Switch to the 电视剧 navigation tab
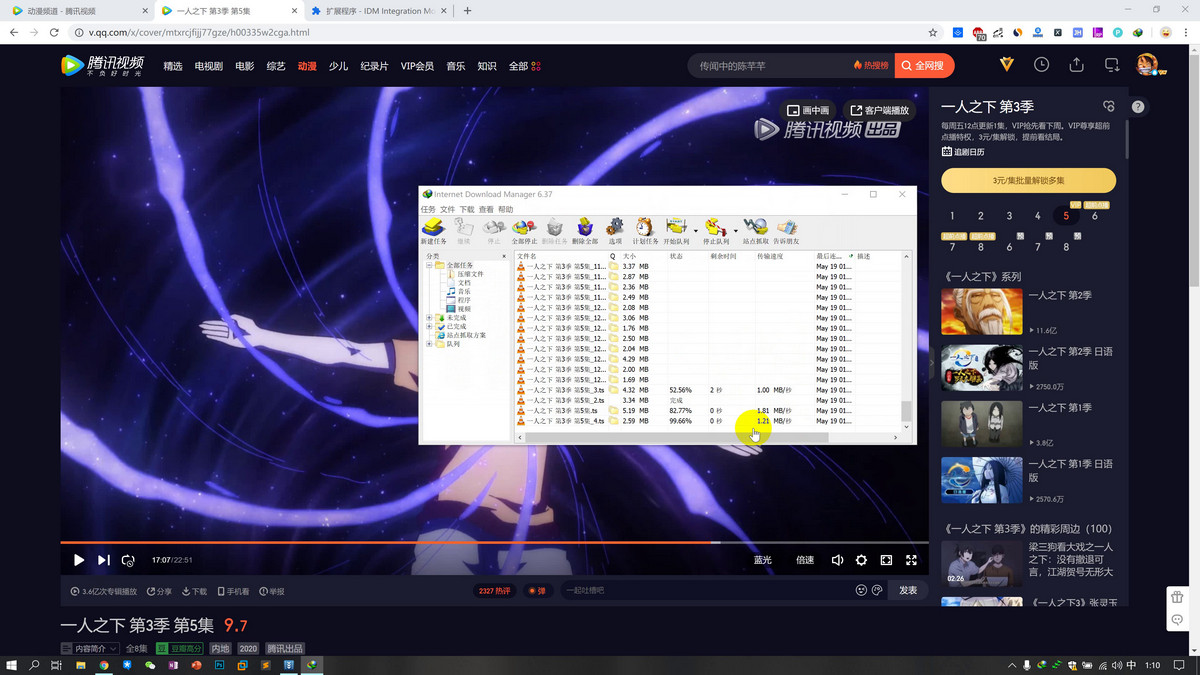The width and height of the screenshot is (1200, 675). click(208, 66)
